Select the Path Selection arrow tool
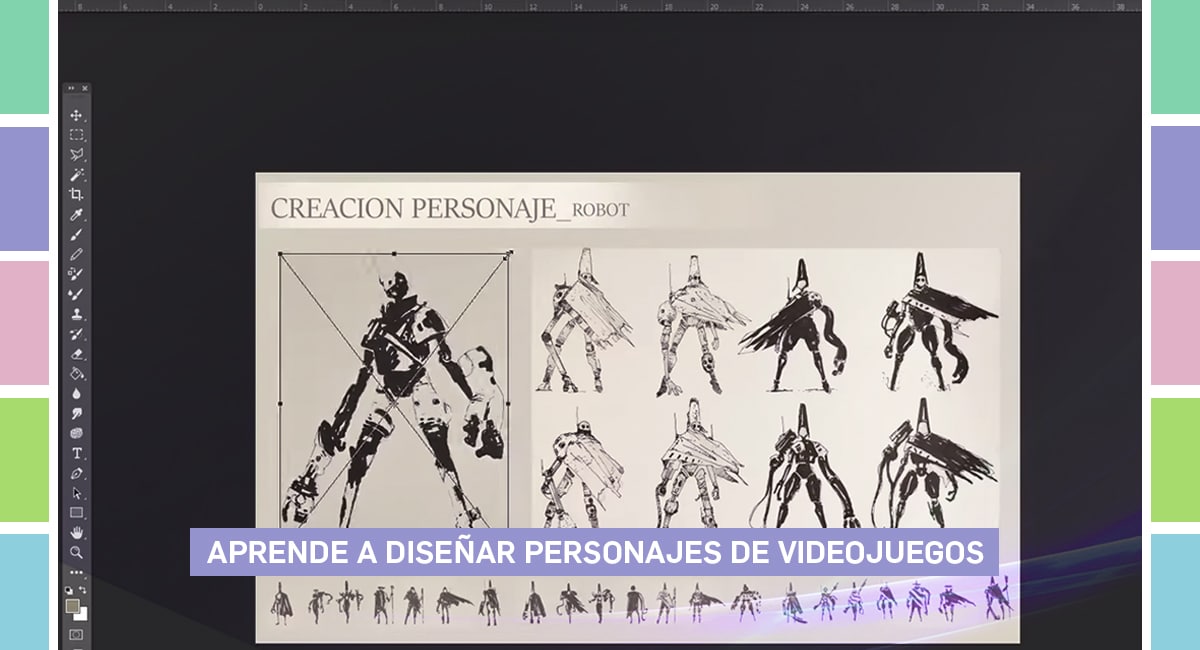 point(76,493)
